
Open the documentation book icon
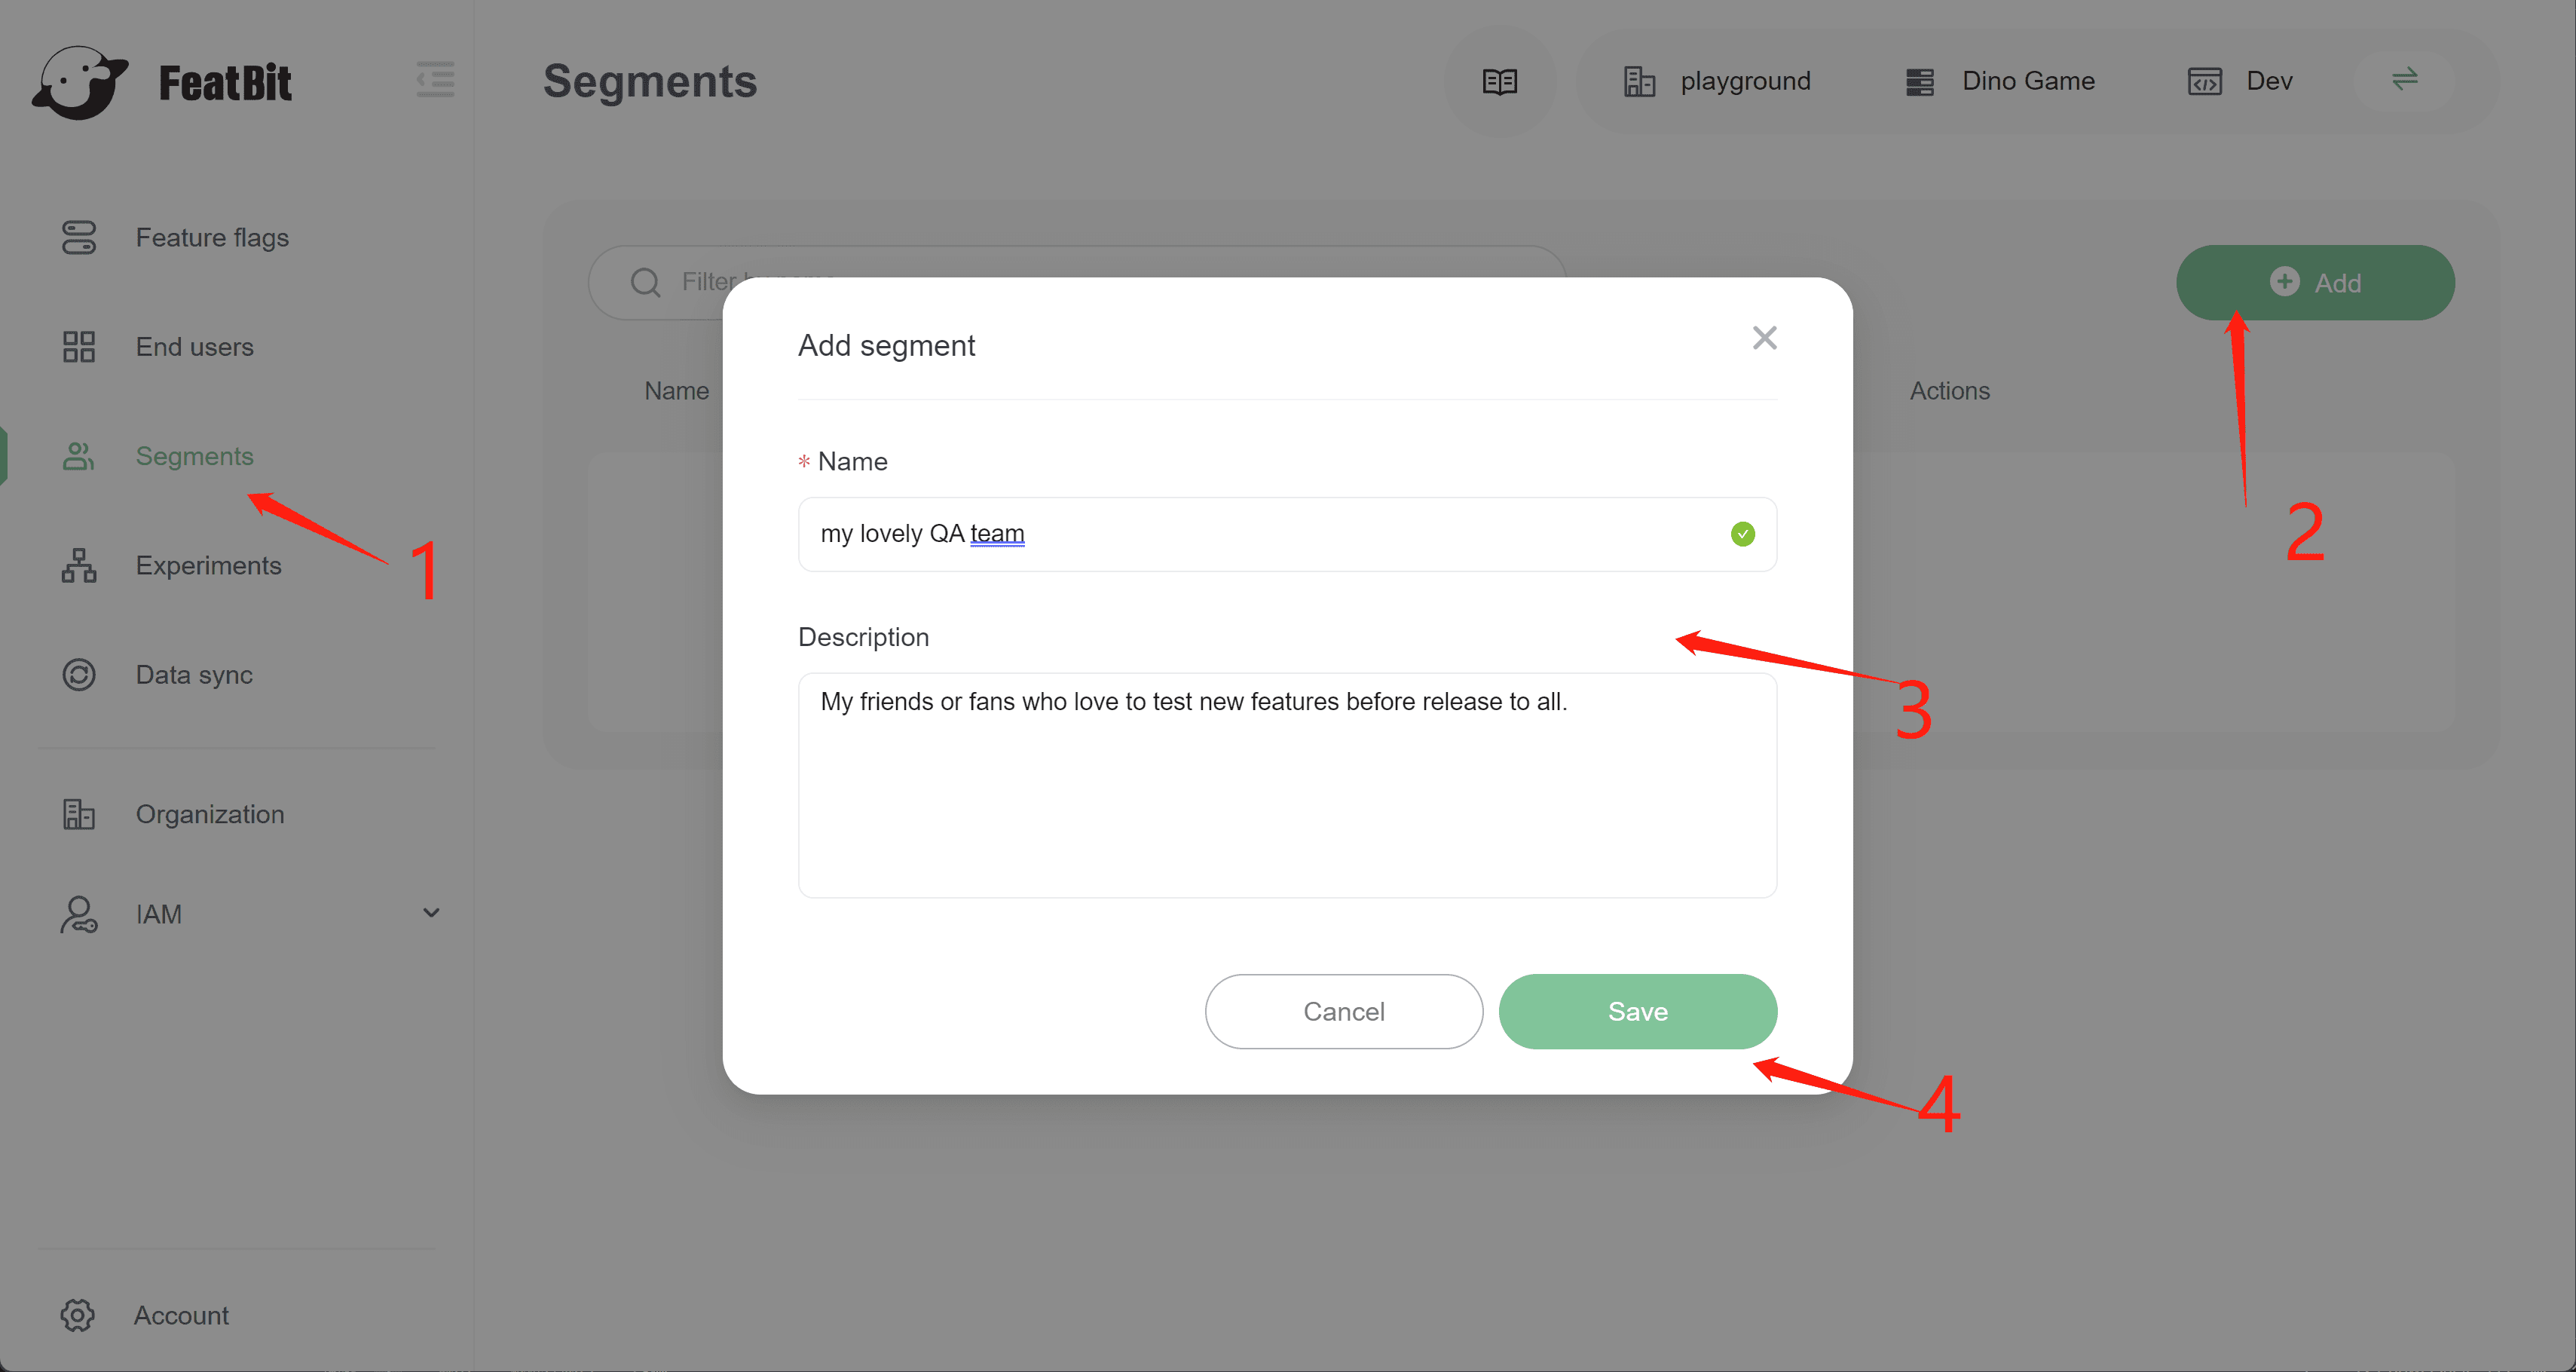click(1499, 81)
